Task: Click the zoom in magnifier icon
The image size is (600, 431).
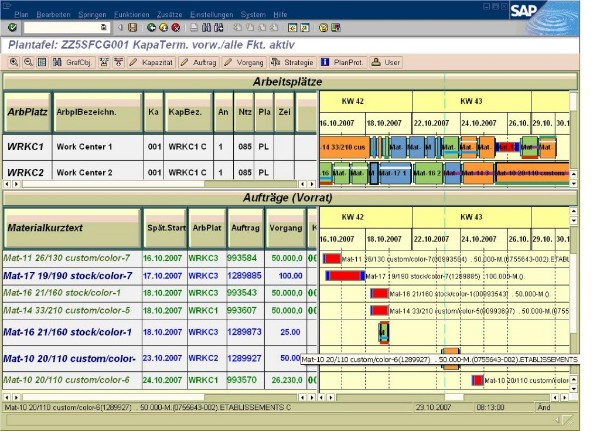Action: point(14,62)
